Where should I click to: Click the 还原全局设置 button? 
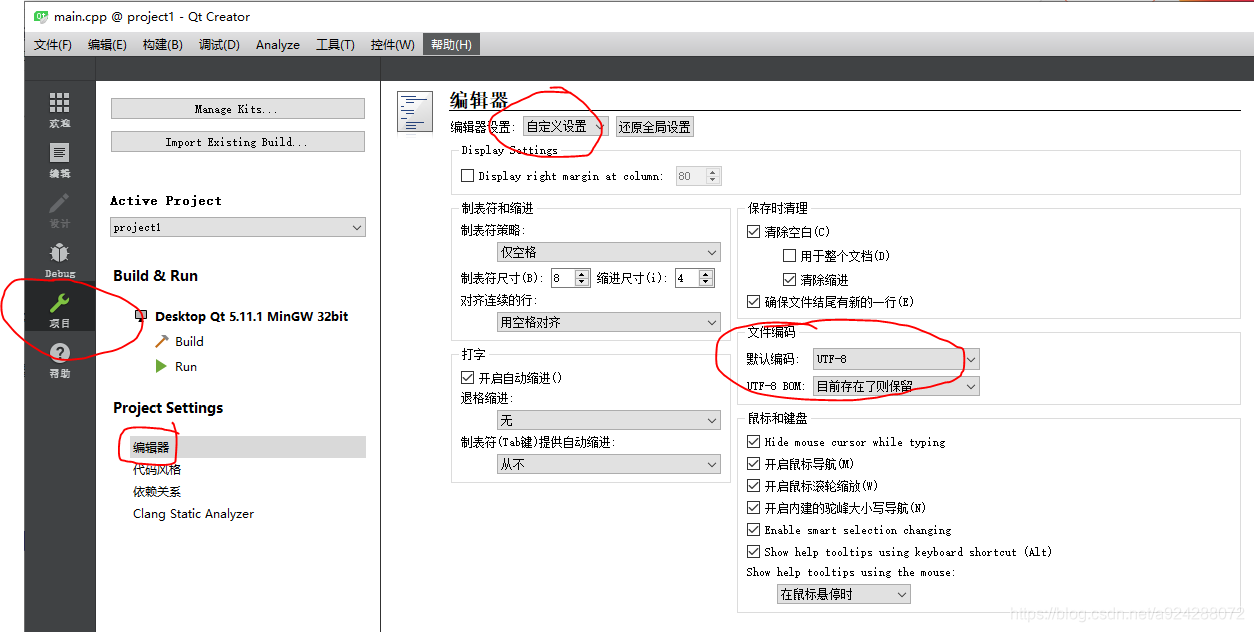click(655, 127)
